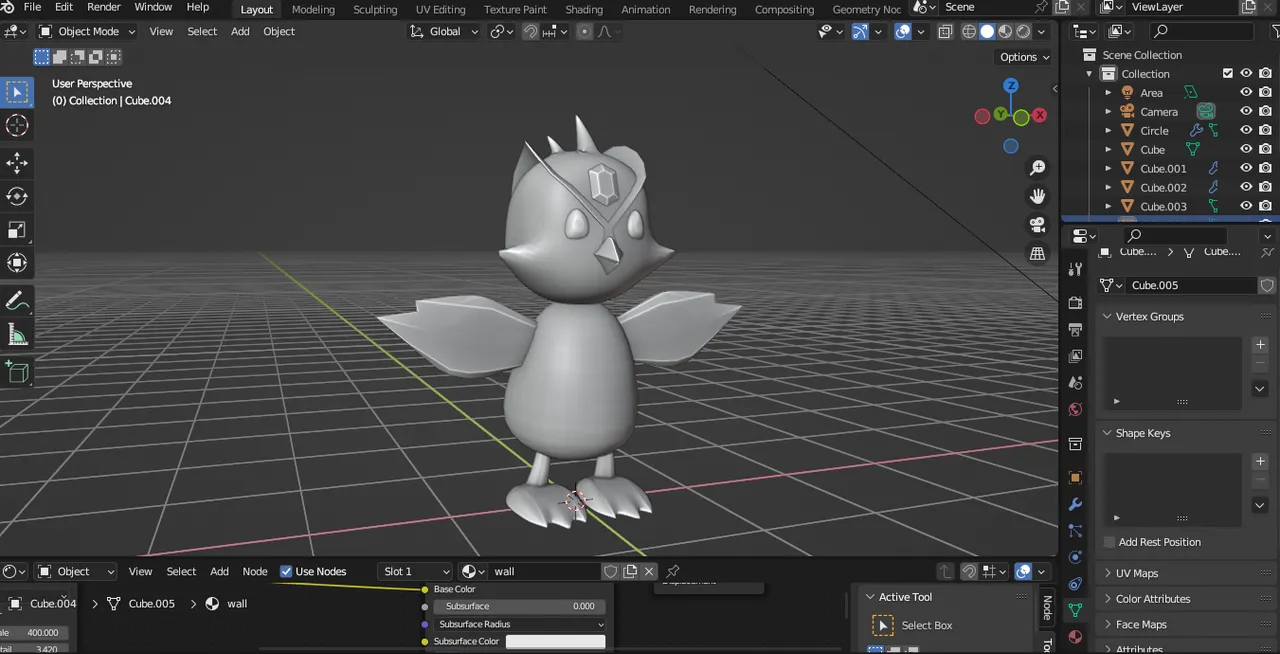Open the Global transform orientation dropdown
This screenshot has width=1280, height=654.
pos(443,31)
